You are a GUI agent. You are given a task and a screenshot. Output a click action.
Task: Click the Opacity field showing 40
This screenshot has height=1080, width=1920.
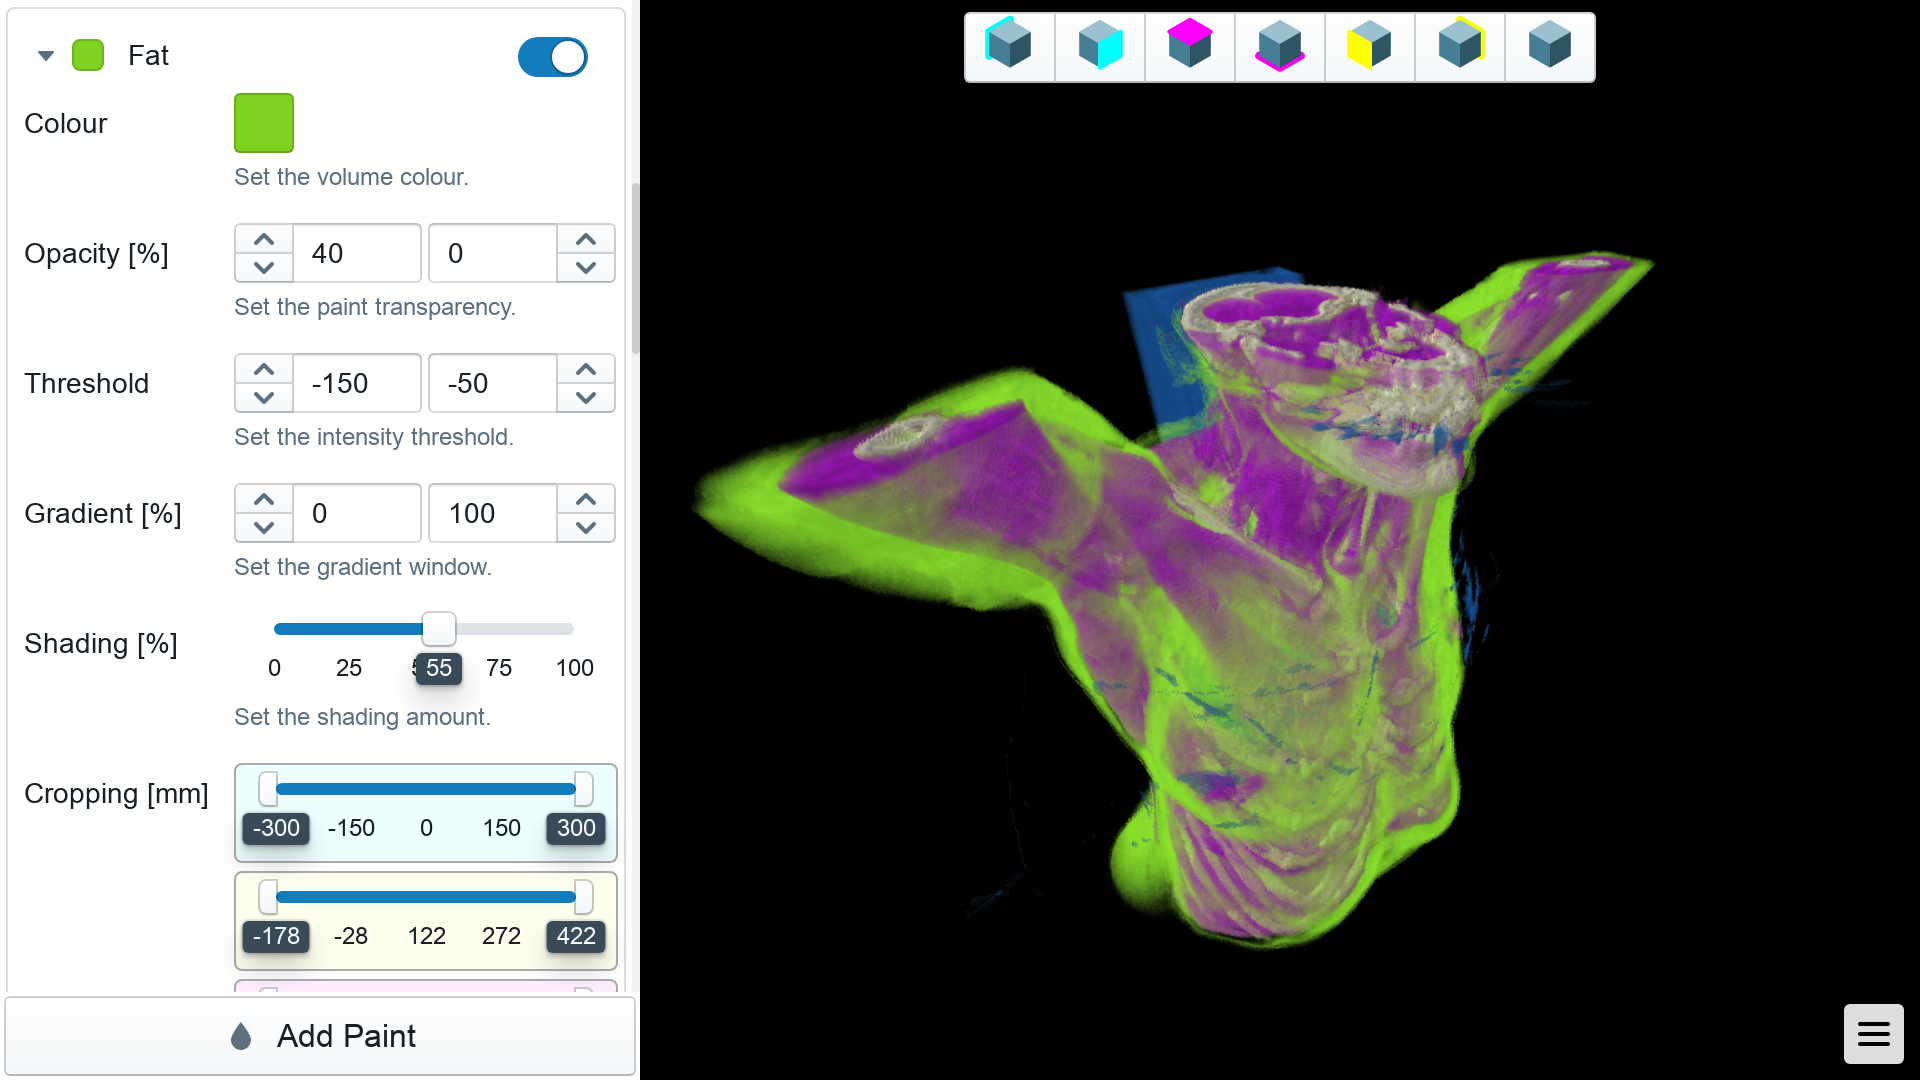click(x=357, y=253)
